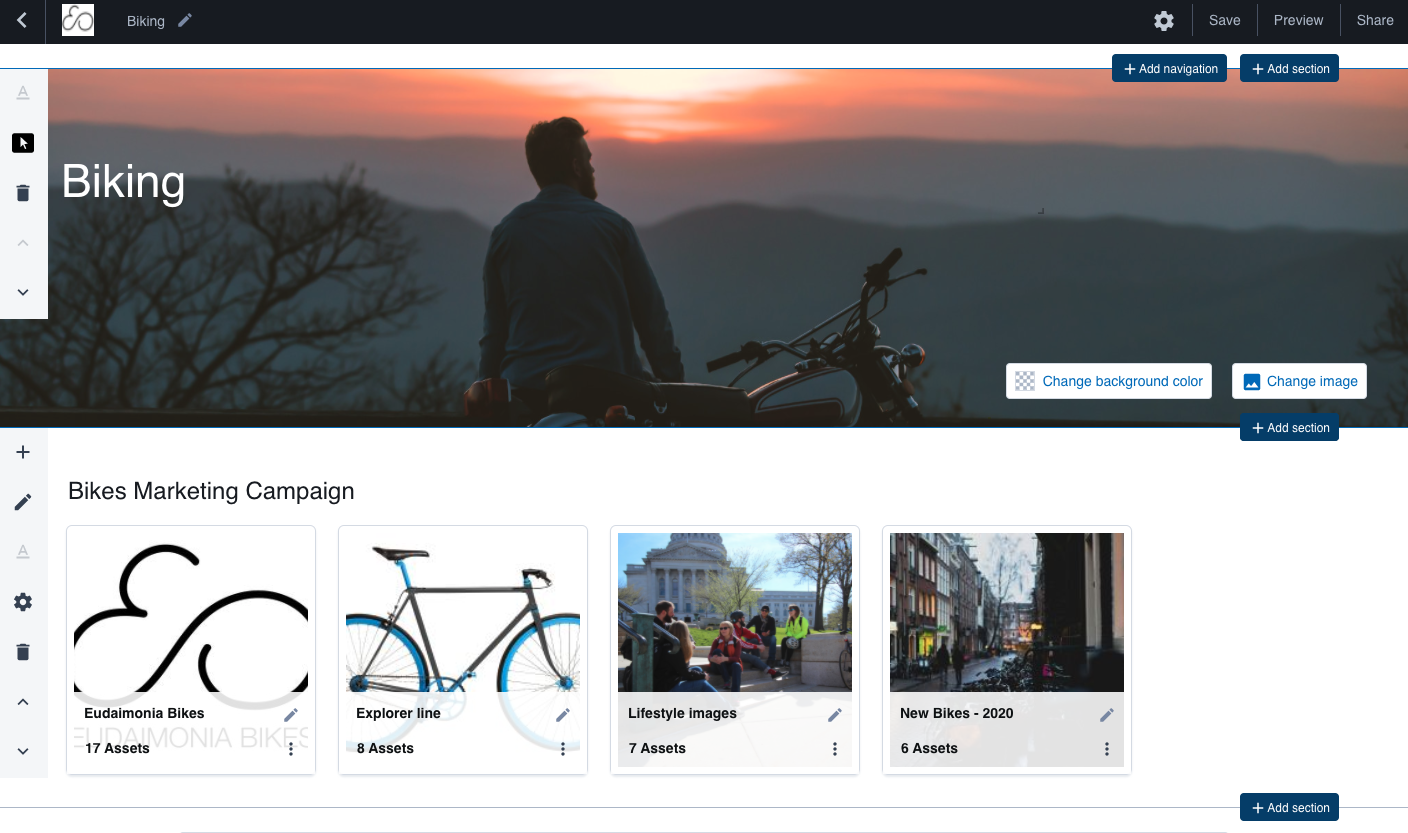Image resolution: width=1408 pixels, height=833 pixels.
Task: Click the Add navigation button
Action: point(1169,69)
